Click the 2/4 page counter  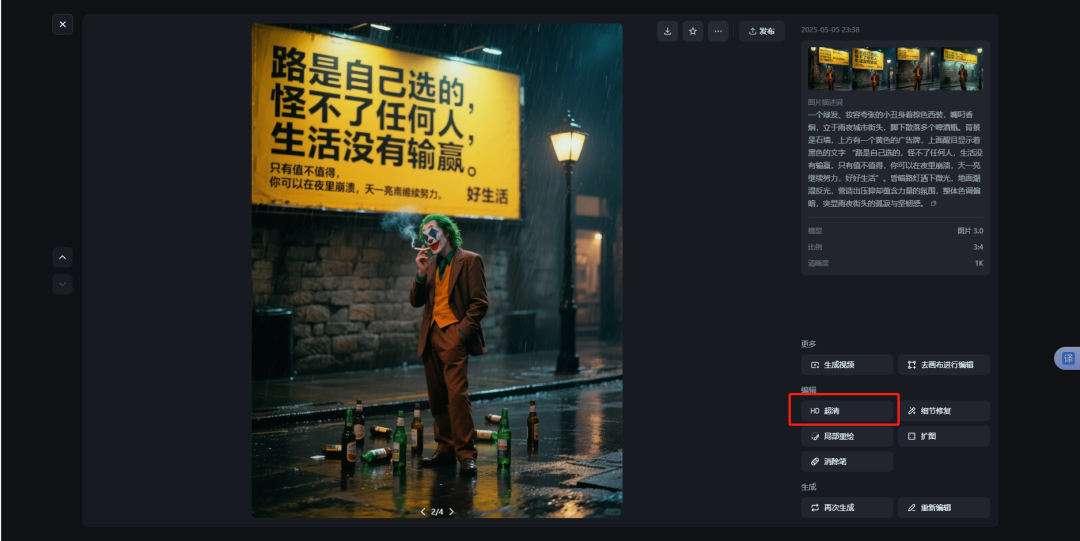click(x=437, y=512)
